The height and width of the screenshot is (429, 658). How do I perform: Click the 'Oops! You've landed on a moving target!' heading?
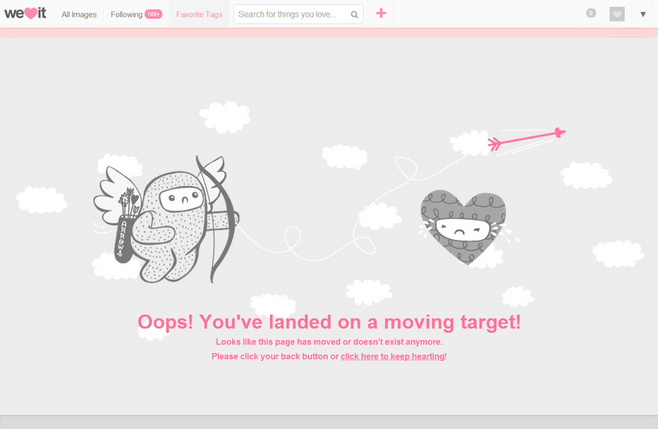329,322
